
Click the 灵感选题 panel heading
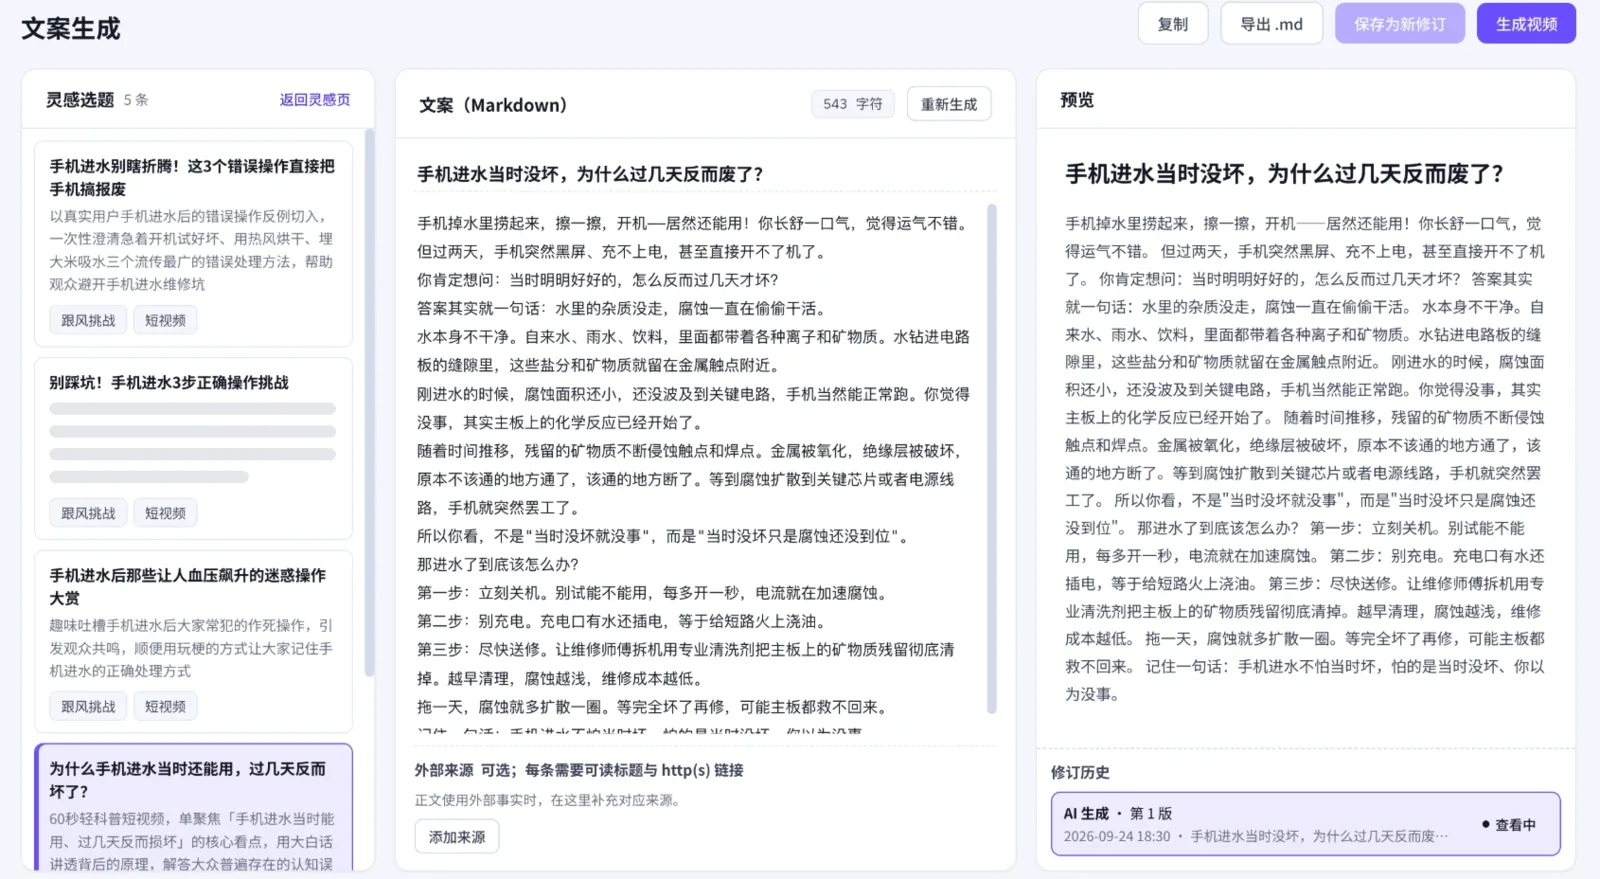click(x=80, y=100)
